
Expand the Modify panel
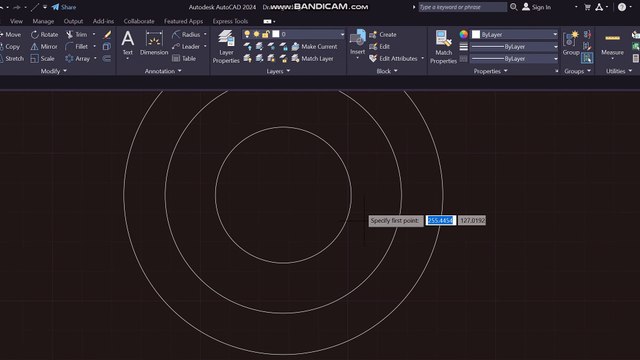click(53, 71)
